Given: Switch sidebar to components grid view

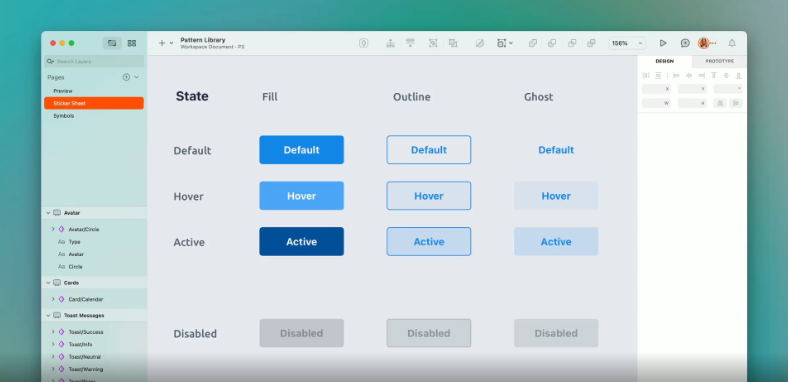Looking at the screenshot, I should [132, 43].
